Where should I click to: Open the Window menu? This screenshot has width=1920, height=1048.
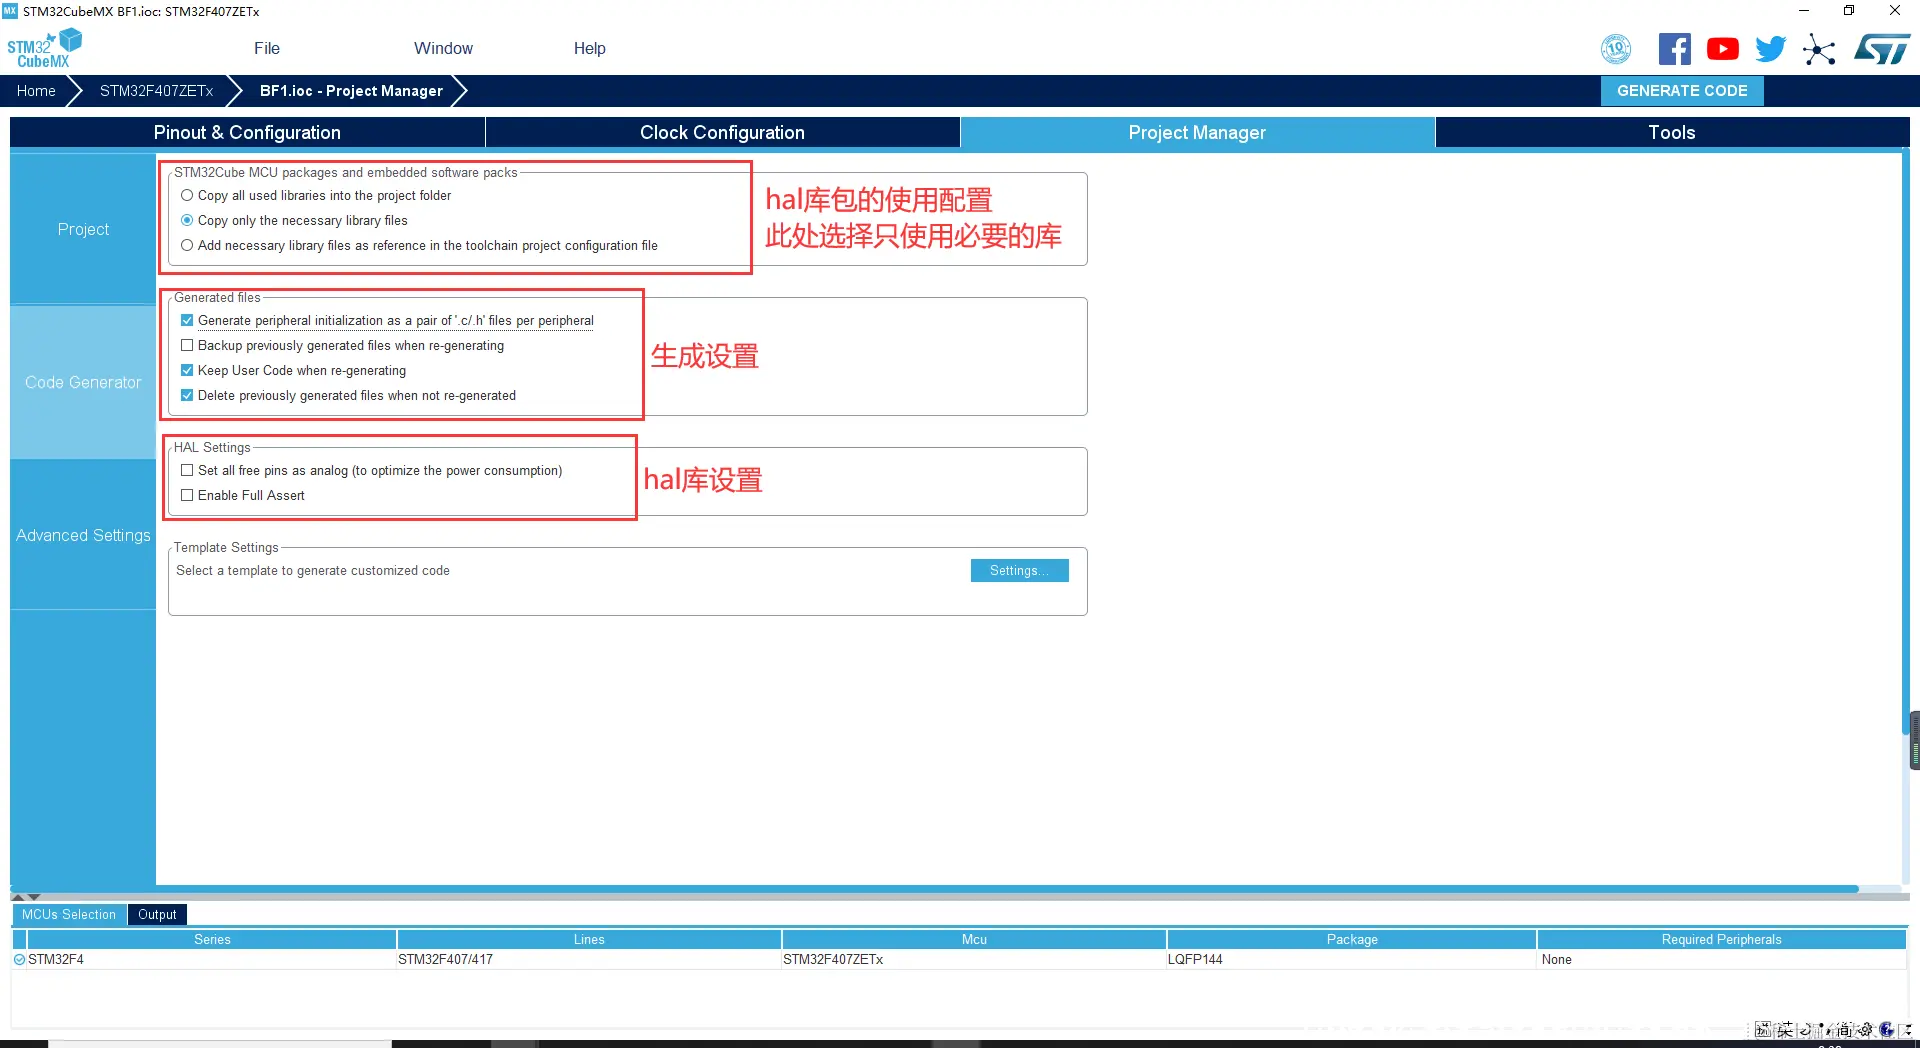(x=443, y=48)
